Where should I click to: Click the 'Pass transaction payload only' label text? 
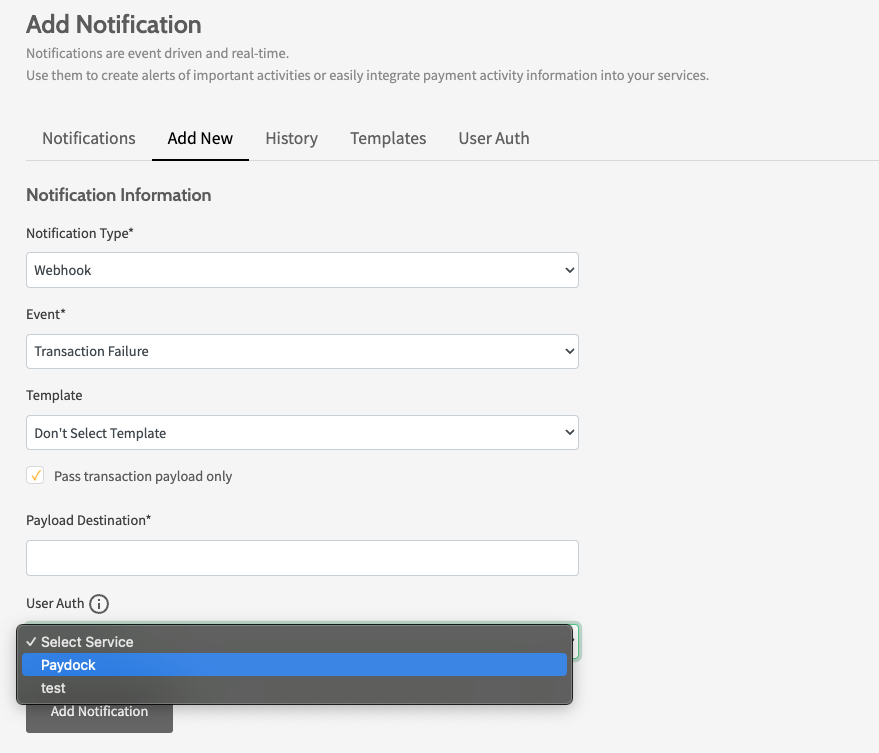[x=143, y=477]
